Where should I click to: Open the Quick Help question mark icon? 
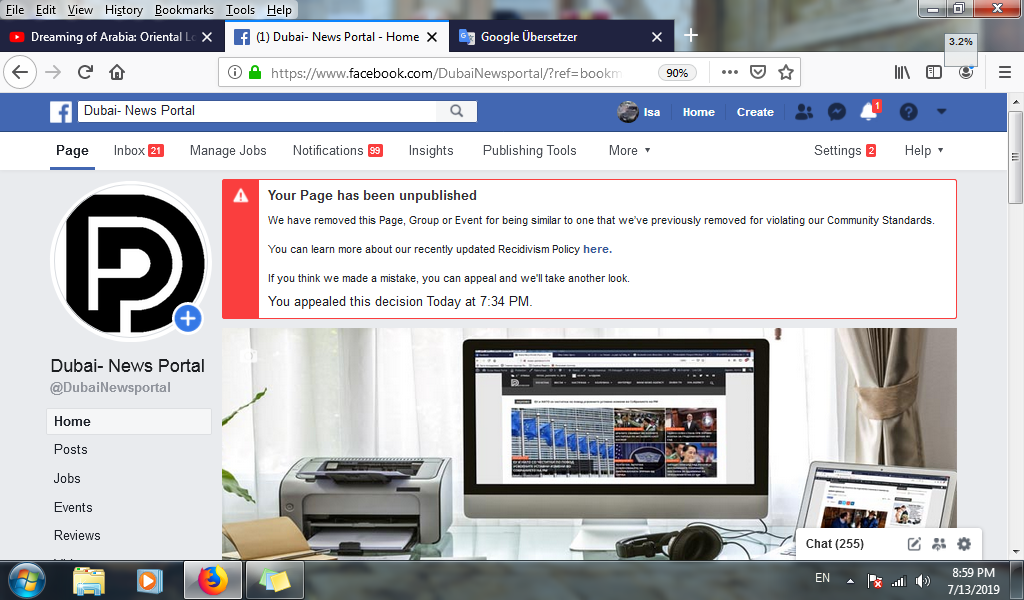[x=908, y=112]
